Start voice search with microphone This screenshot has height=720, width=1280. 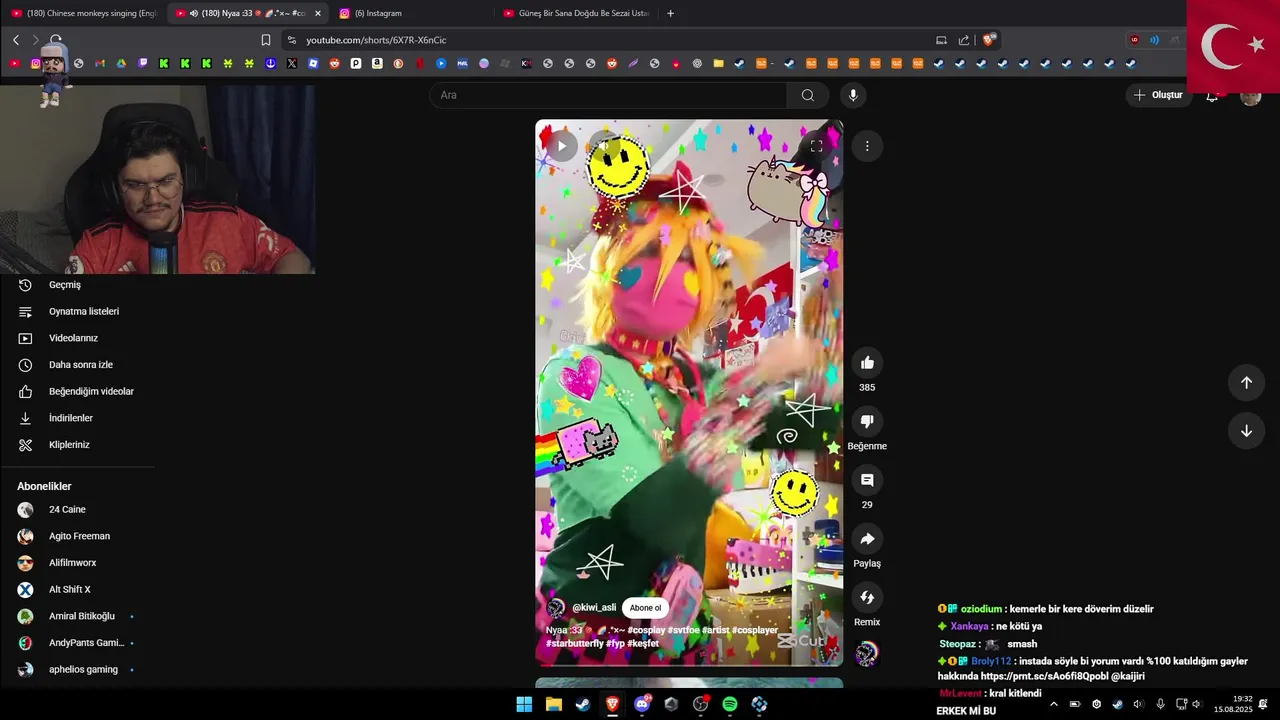tap(853, 95)
